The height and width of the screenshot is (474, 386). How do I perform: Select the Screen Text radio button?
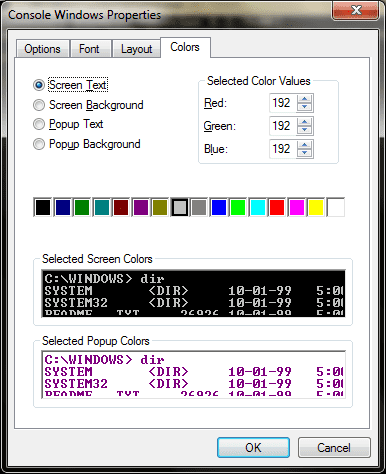tap(39, 85)
